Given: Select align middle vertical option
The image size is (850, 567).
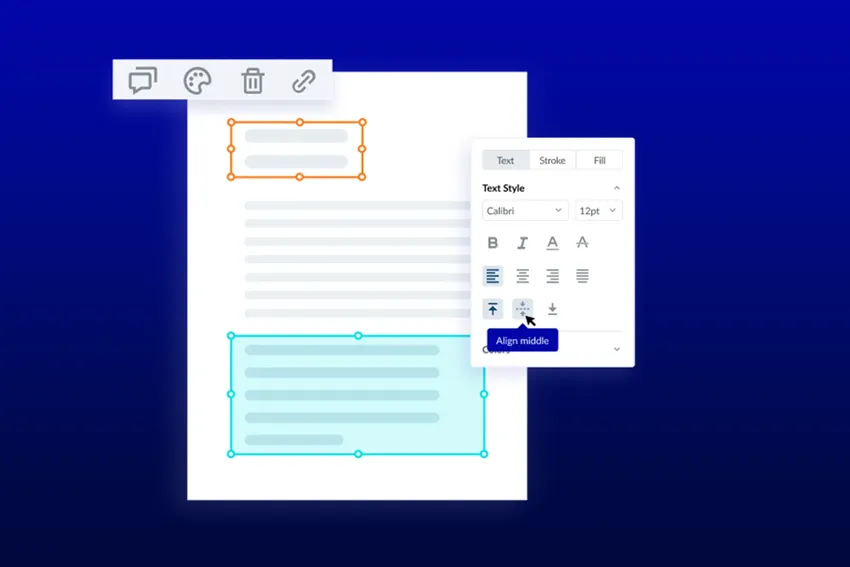Looking at the screenshot, I should point(522,308).
